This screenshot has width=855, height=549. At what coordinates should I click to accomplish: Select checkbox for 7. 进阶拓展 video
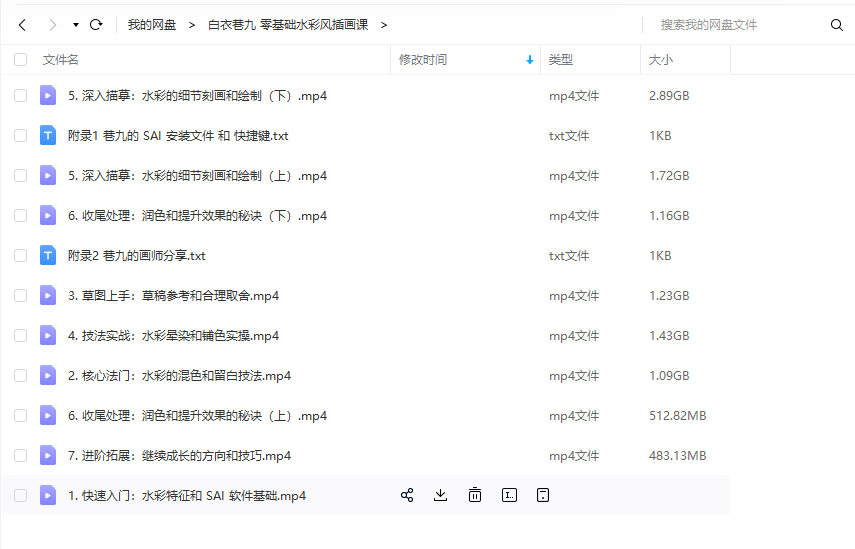[x=21, y=455]
